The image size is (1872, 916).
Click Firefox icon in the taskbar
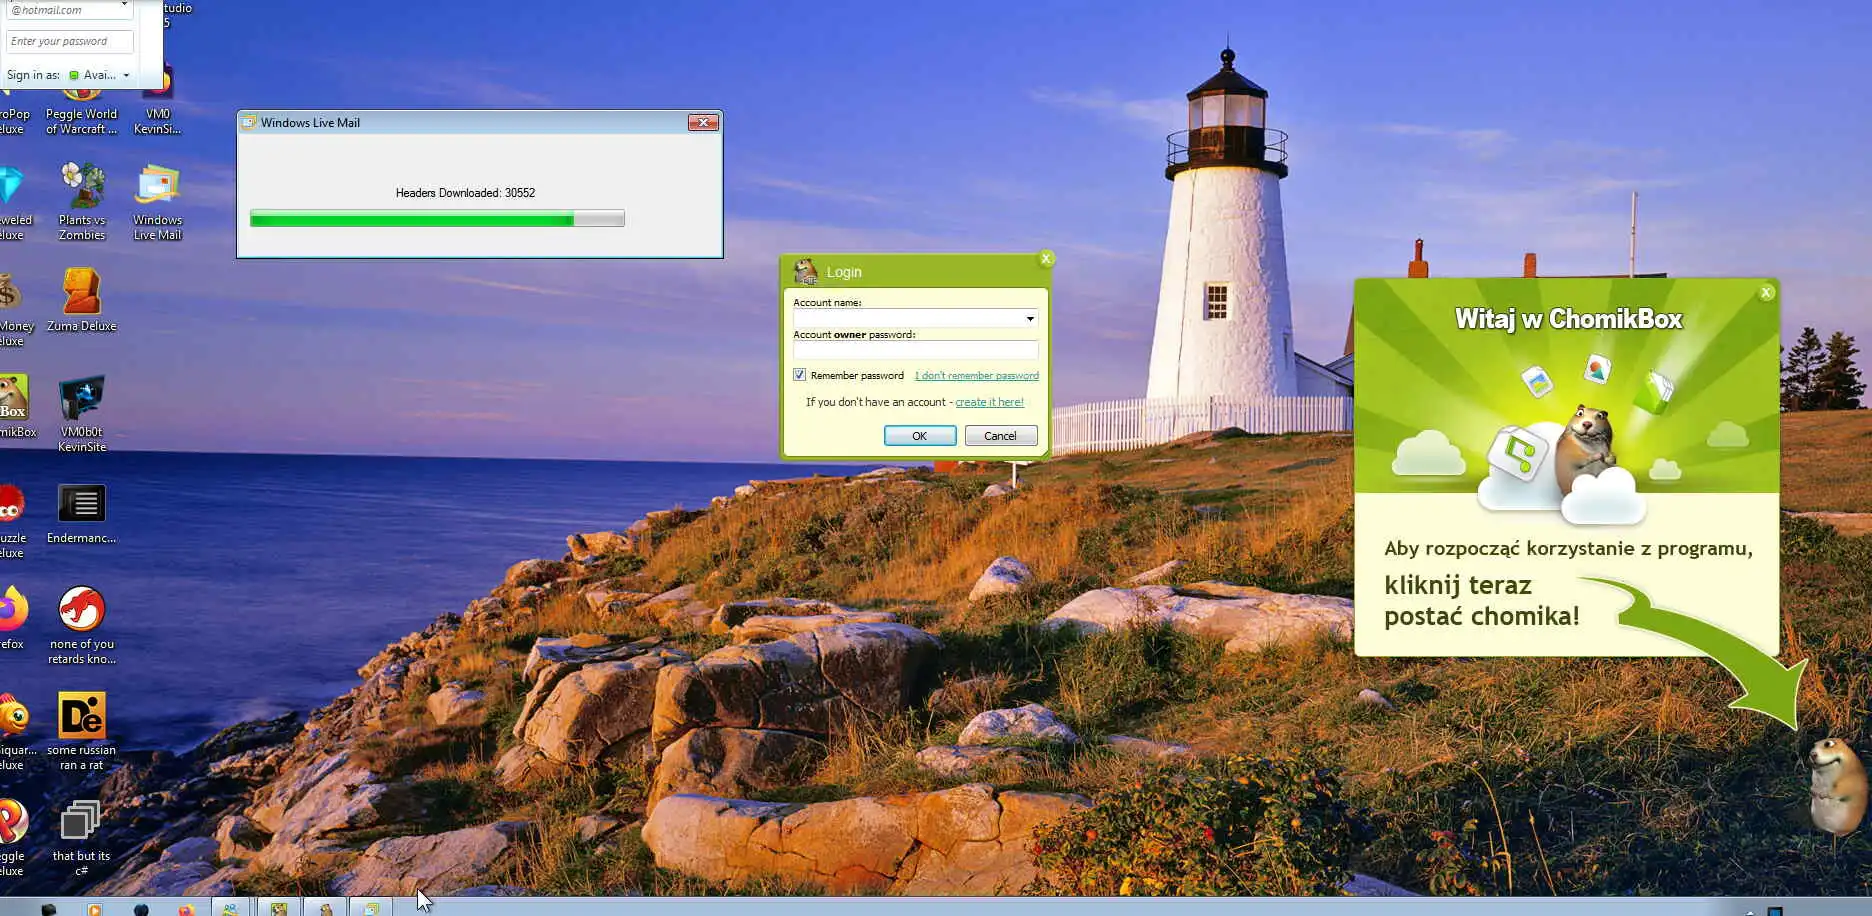click(186, 908)
